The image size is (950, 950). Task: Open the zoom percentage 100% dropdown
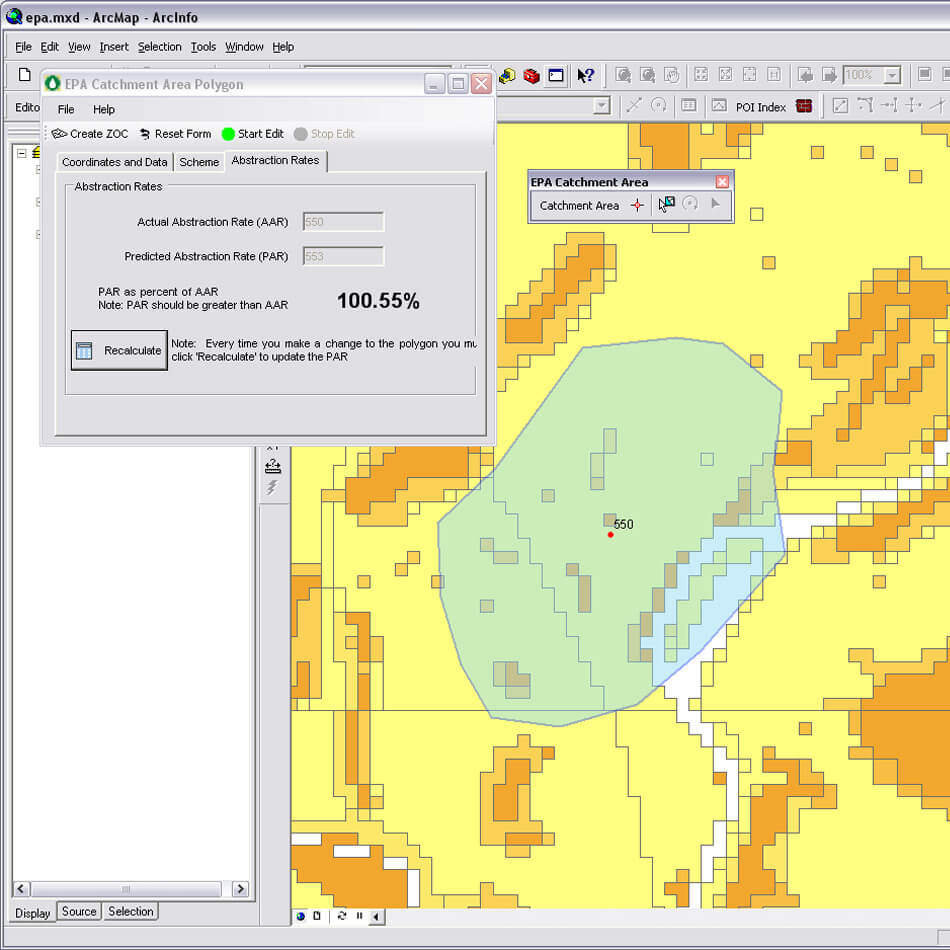click(x=891, y=76)
